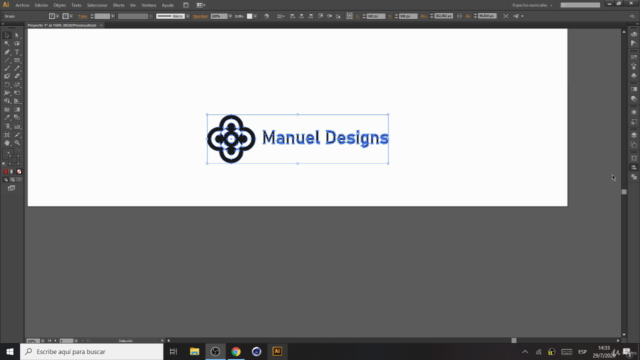Select the Magic Wand tool
The width and height of the screenshot is (640, 360).
[x=7, y=44]
